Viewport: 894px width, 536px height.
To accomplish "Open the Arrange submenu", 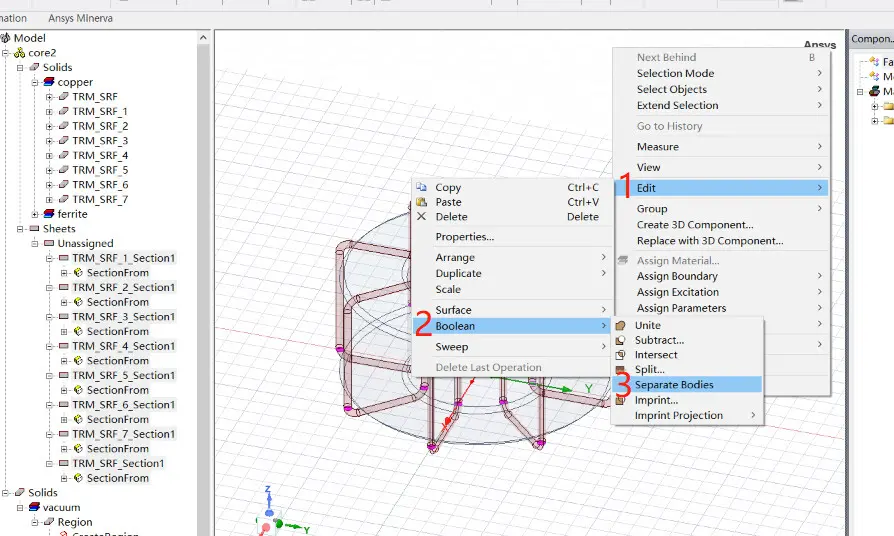I will pyautogui.click(x=511, y=257).
